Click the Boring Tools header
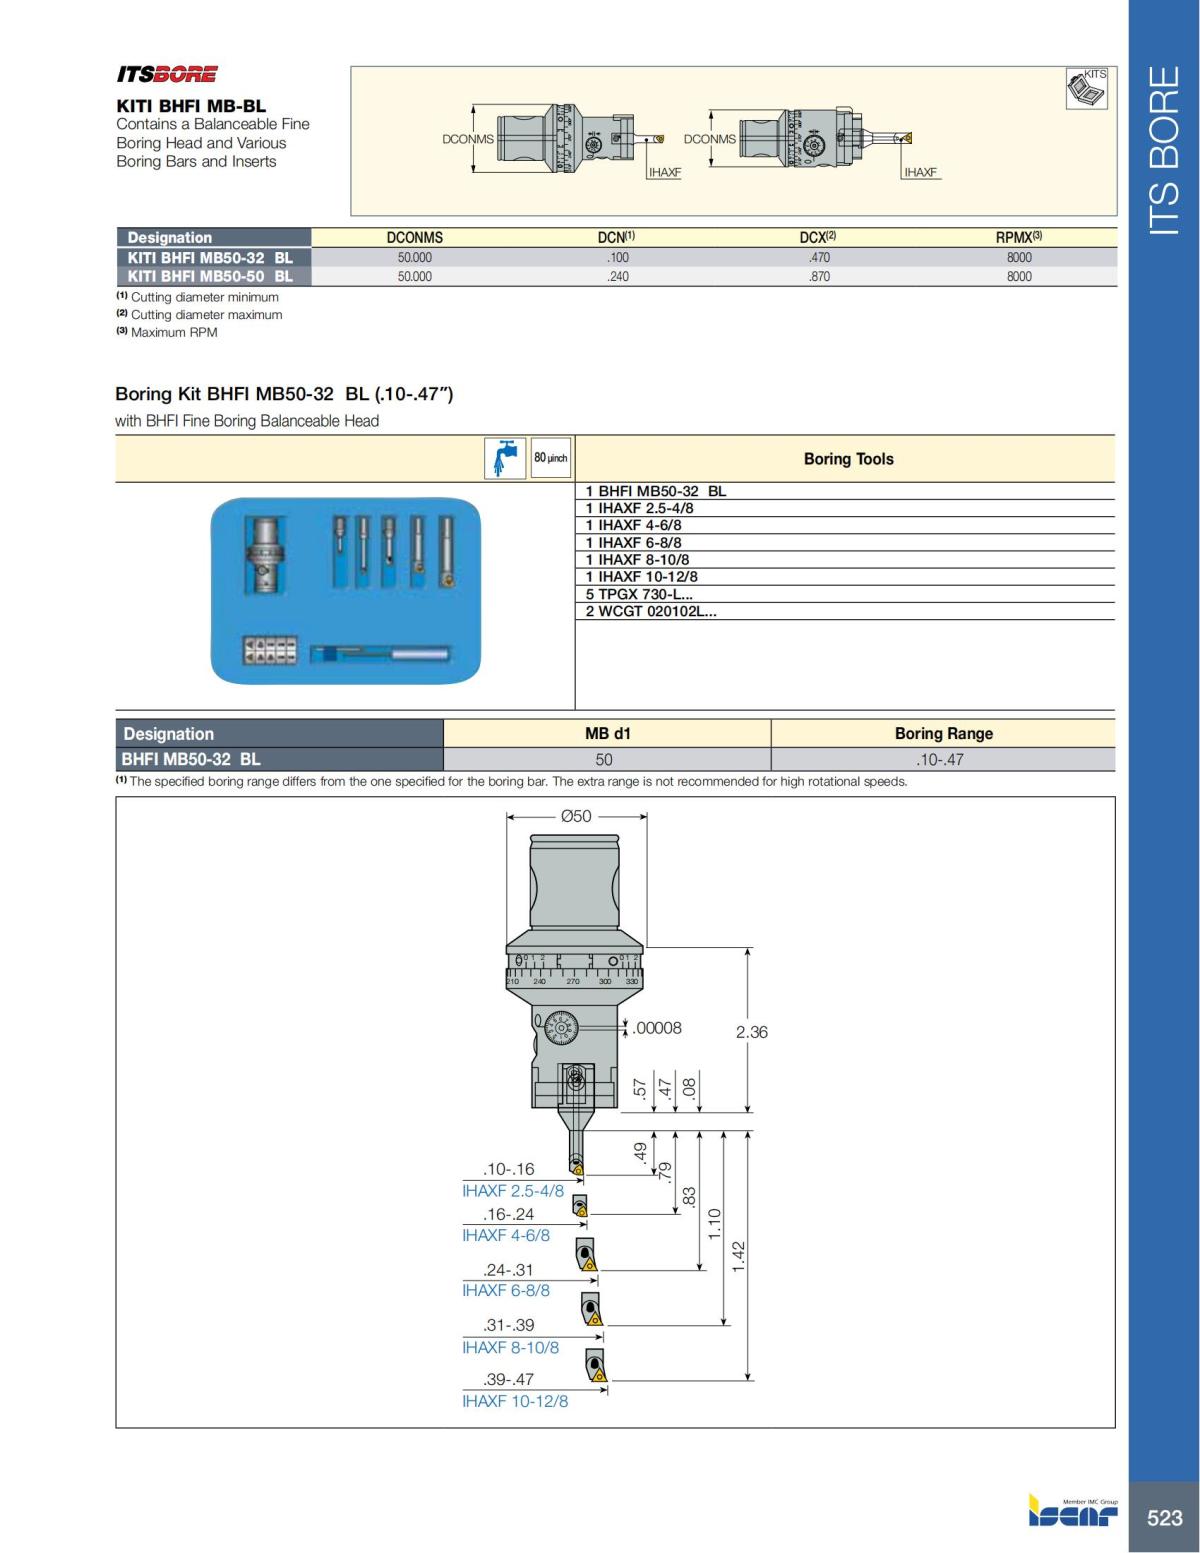Viewport: 1200px width, 1553px height. point(848,459)
